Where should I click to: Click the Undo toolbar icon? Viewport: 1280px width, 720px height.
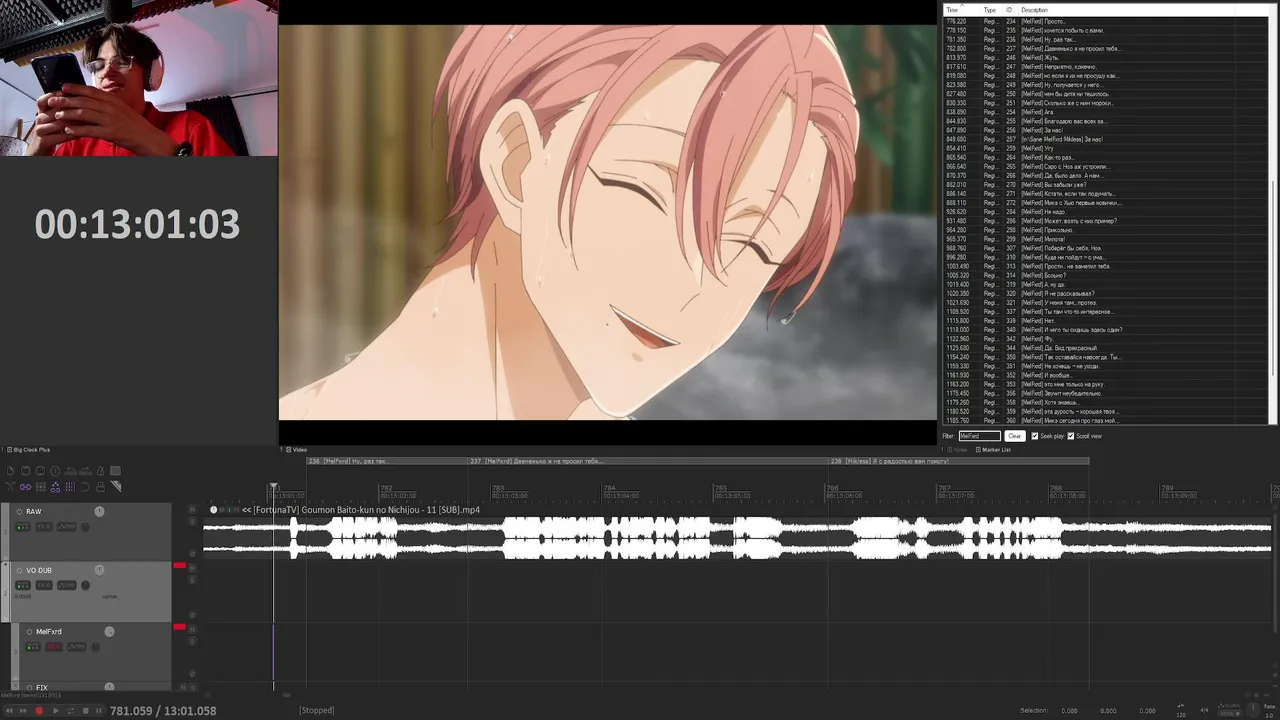pos(70,471)
